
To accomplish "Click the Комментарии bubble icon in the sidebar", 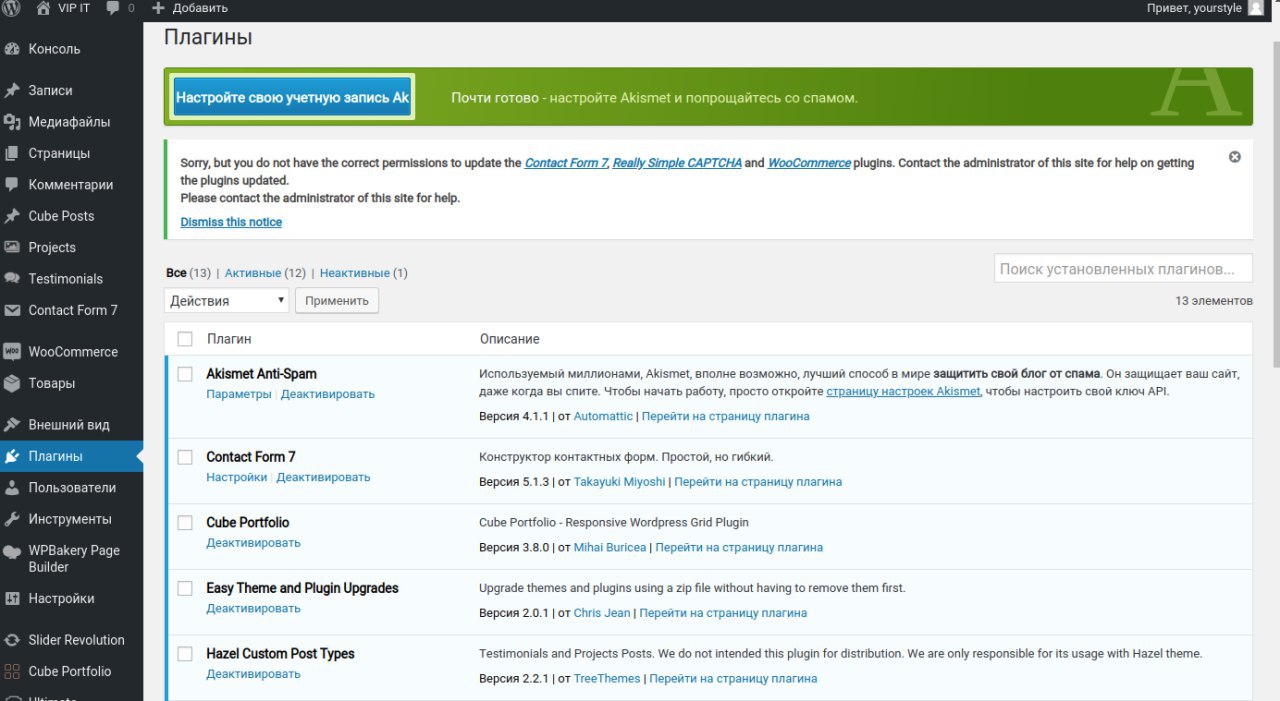I will click(x=12, y=185).
